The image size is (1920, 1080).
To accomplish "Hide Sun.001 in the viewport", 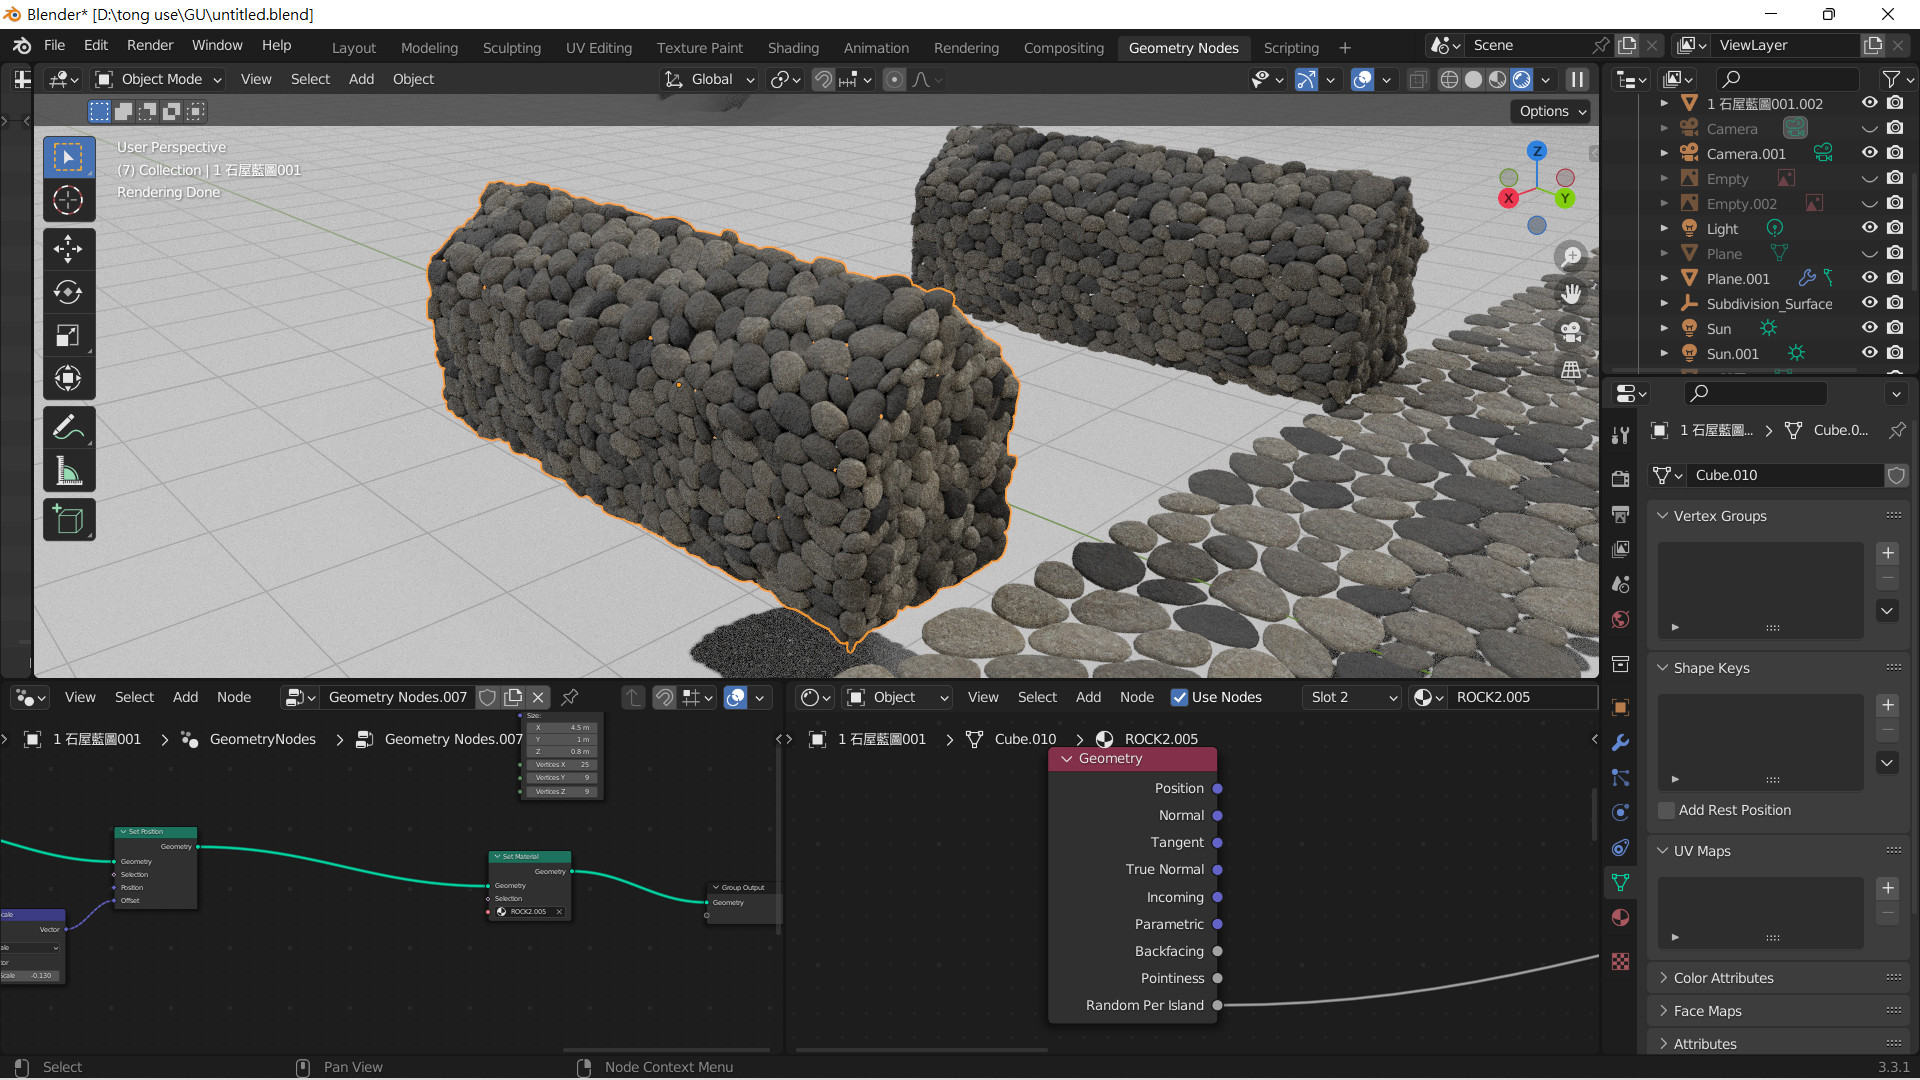I will [1869, 353].
